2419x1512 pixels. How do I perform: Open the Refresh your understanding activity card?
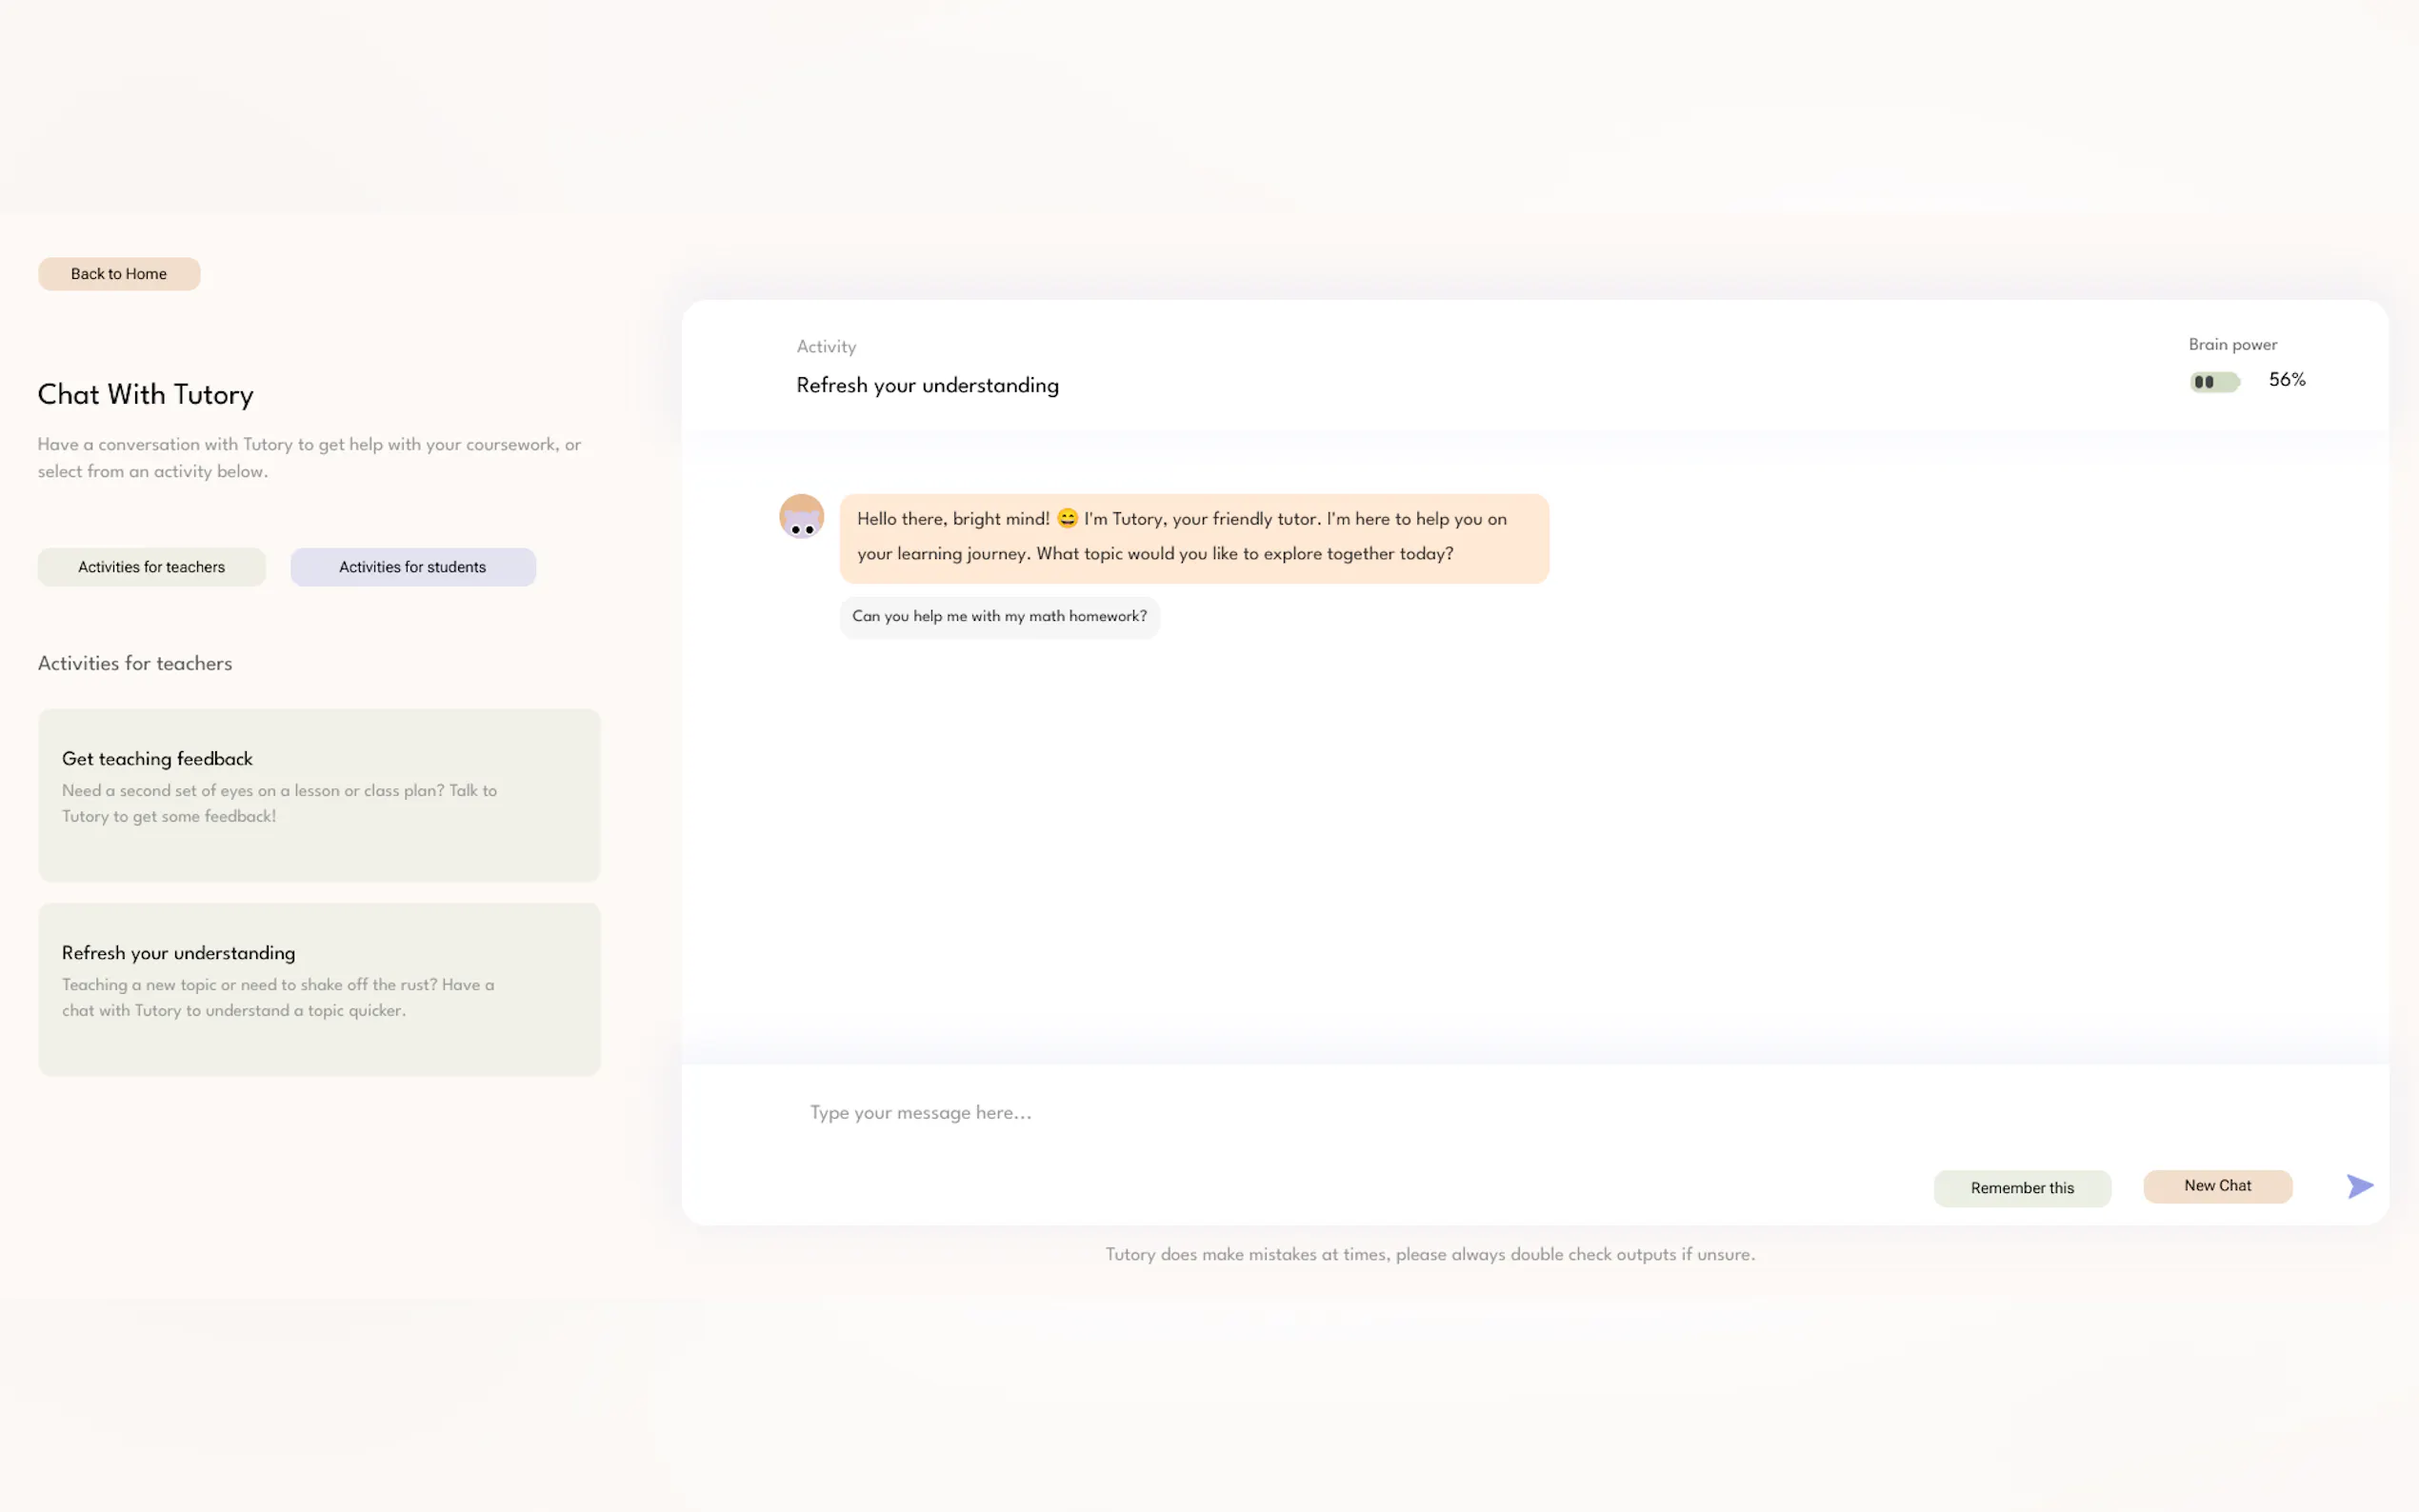point(319,989)
